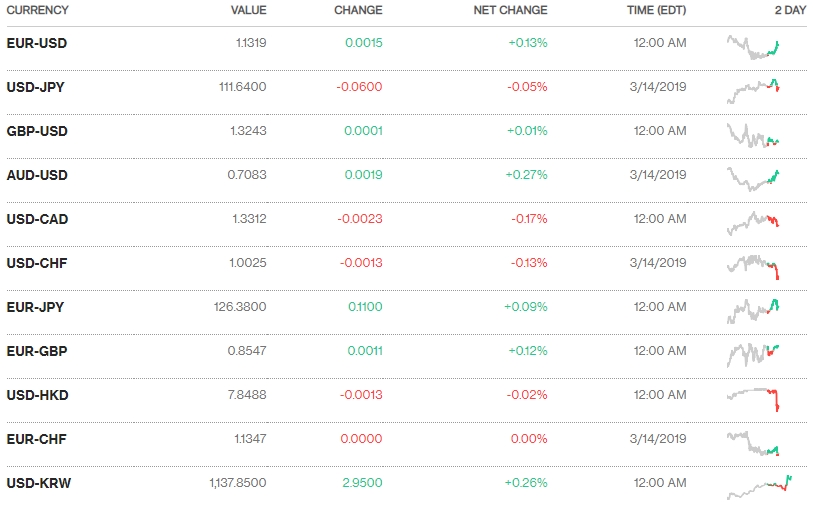Sort by the NET CHANGE column header
The width and height of the screenshot is (813, 506).
(x=510, y=10)
